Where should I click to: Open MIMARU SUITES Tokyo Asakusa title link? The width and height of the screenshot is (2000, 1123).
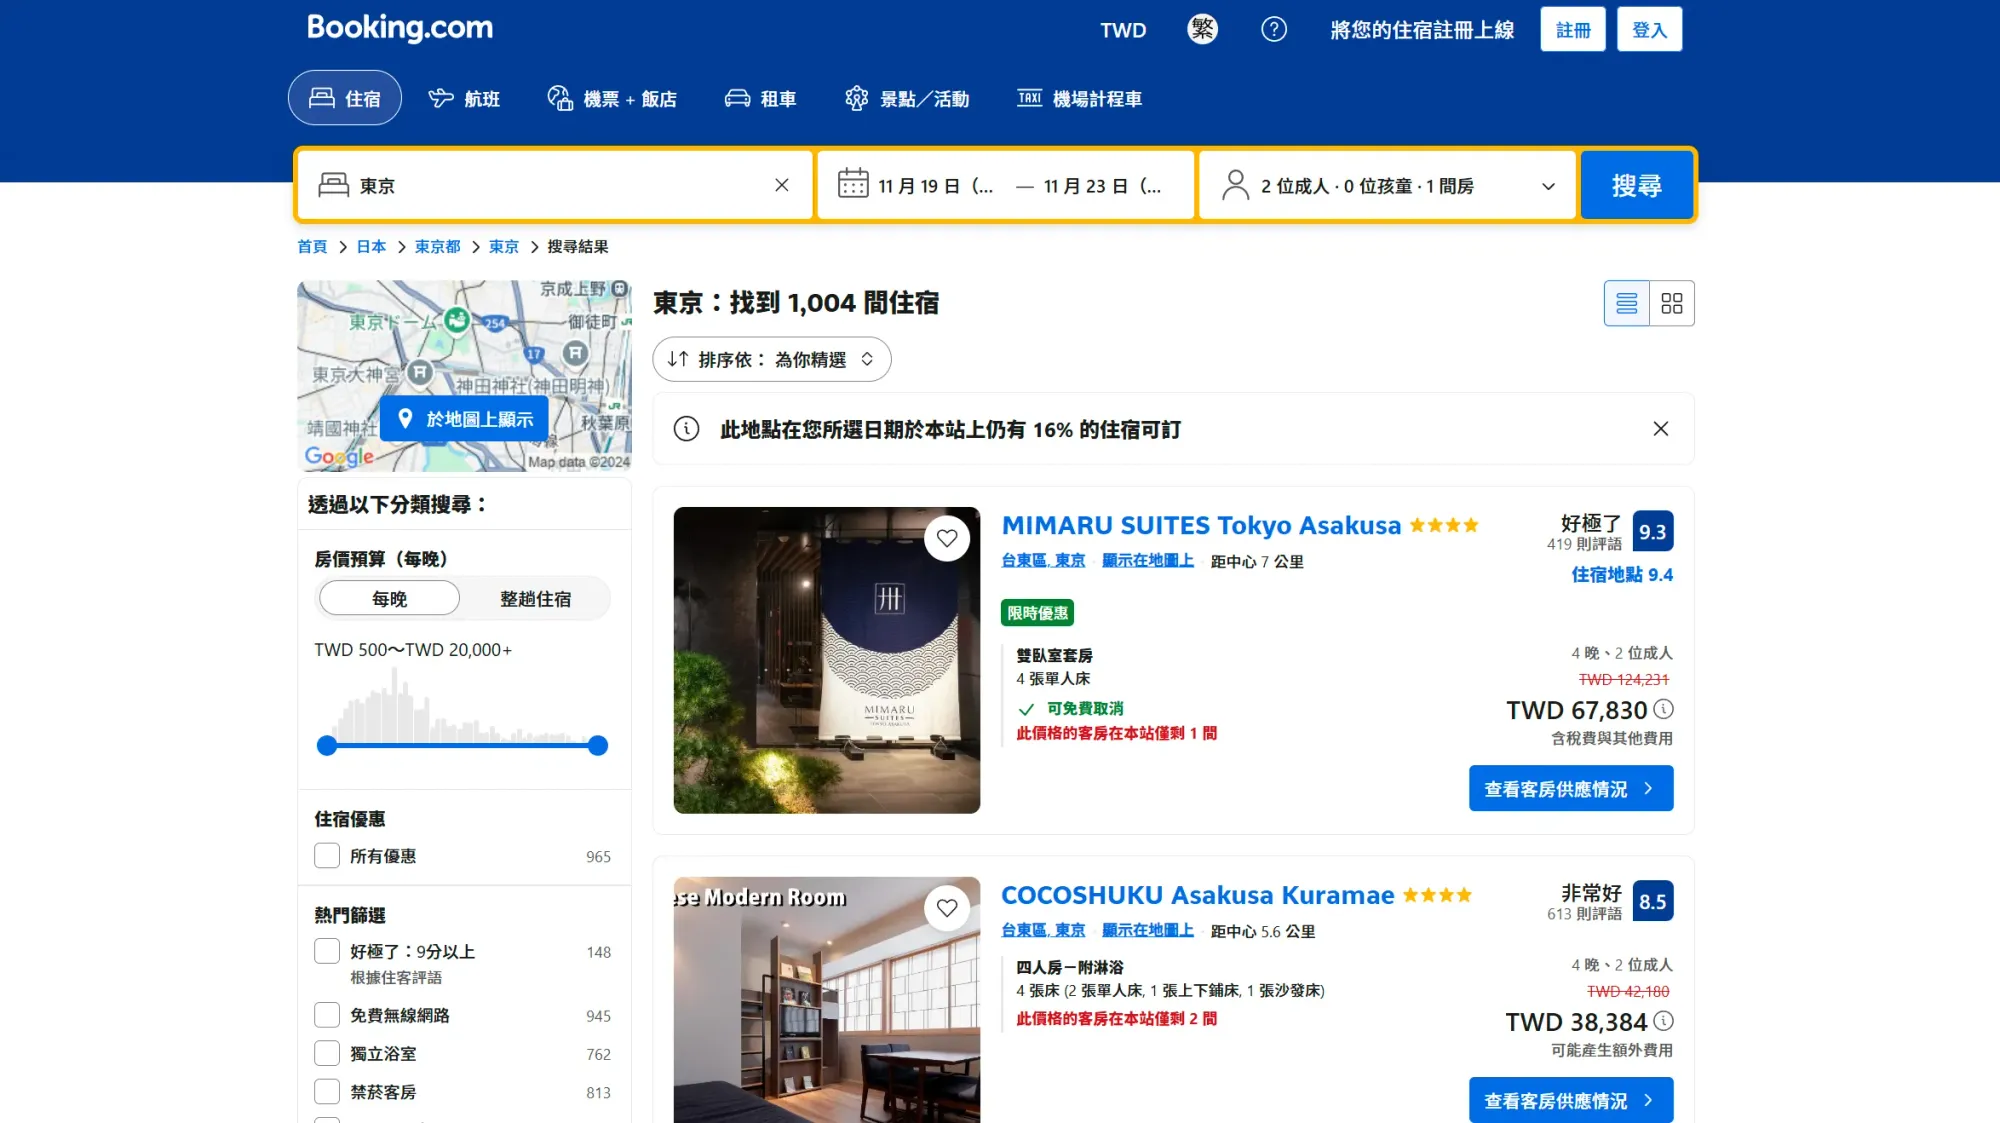click(x=1201, y=525)
